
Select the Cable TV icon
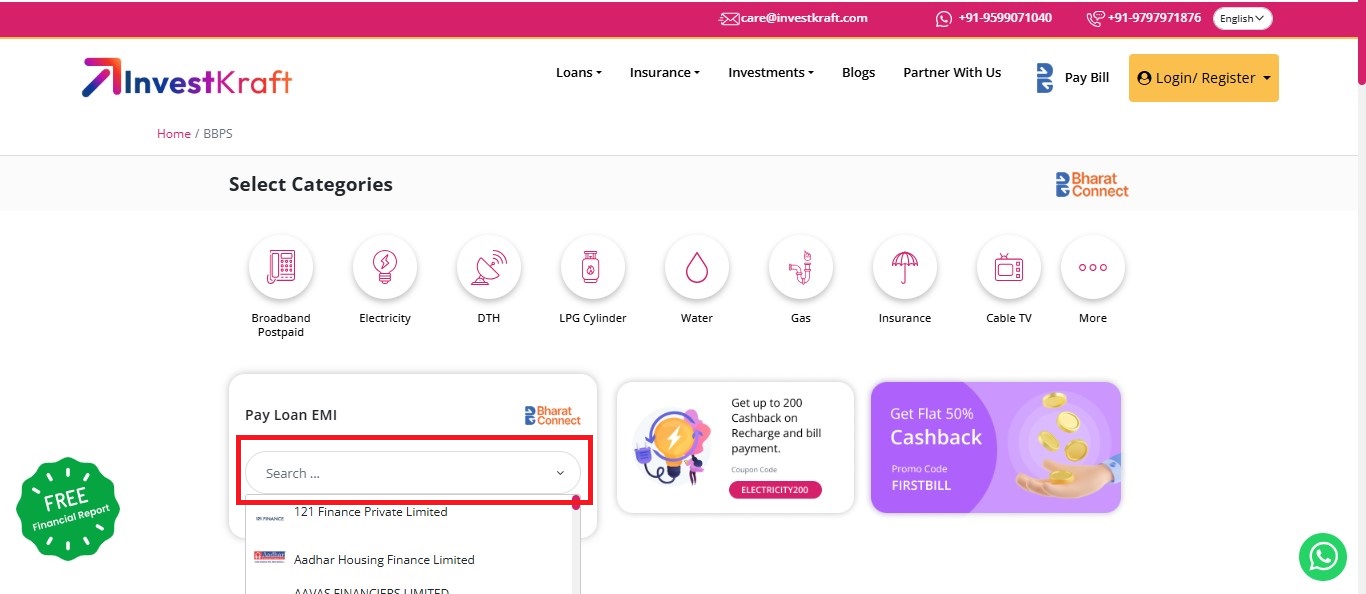pyautogui.click(x=1009, y=267)
